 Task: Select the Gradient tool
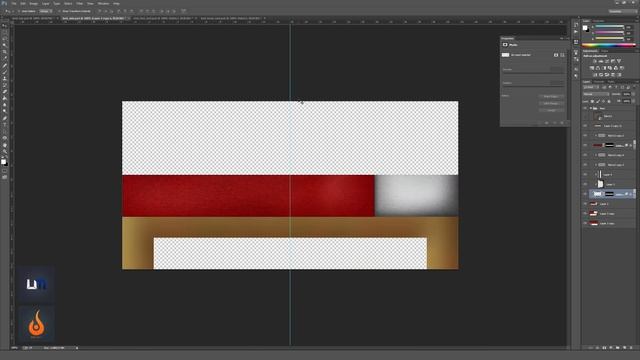point(4,98)
